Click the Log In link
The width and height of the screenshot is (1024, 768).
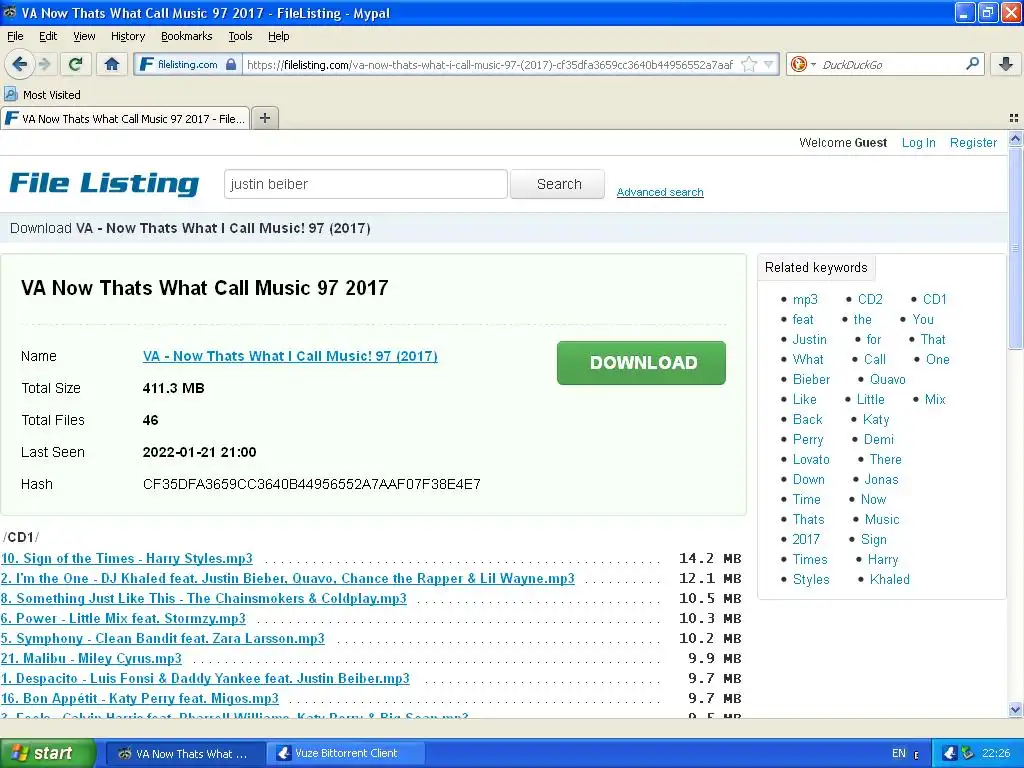[x=918, y=142]
